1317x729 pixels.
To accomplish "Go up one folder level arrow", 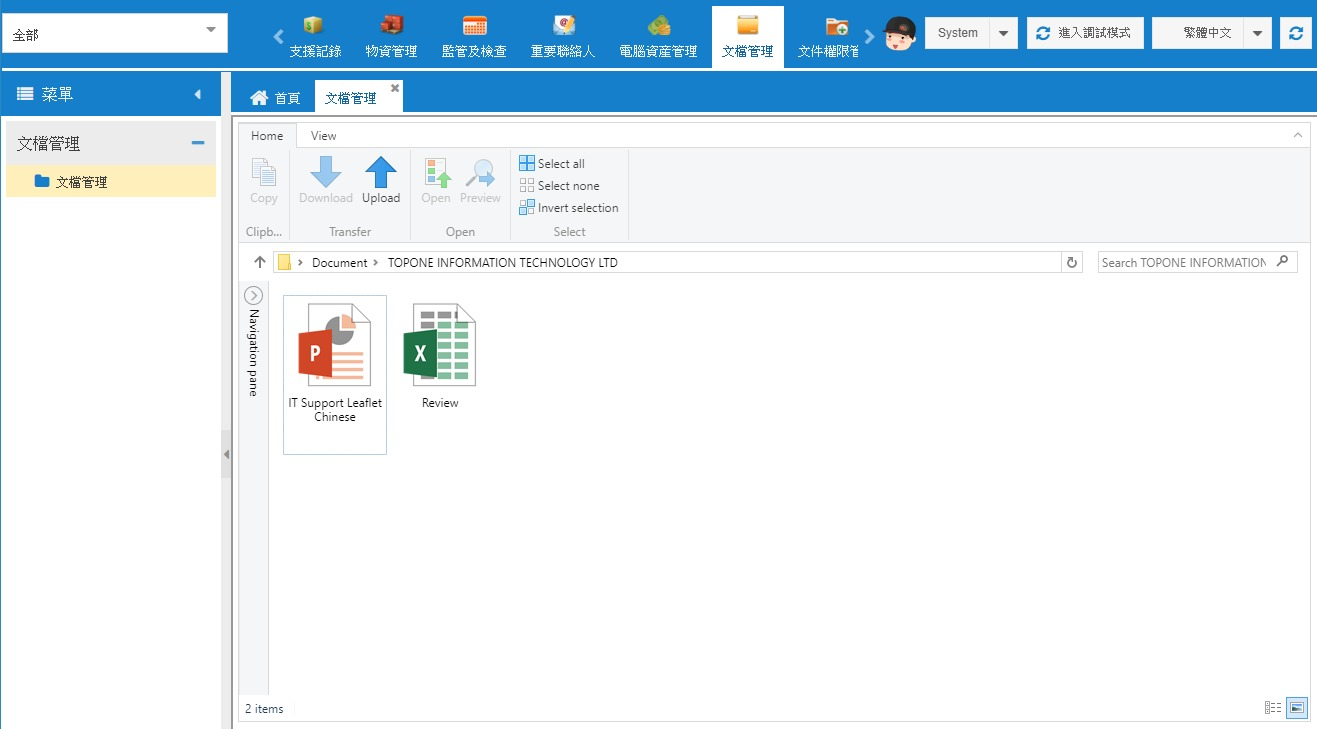I will (x=260, y=263).
